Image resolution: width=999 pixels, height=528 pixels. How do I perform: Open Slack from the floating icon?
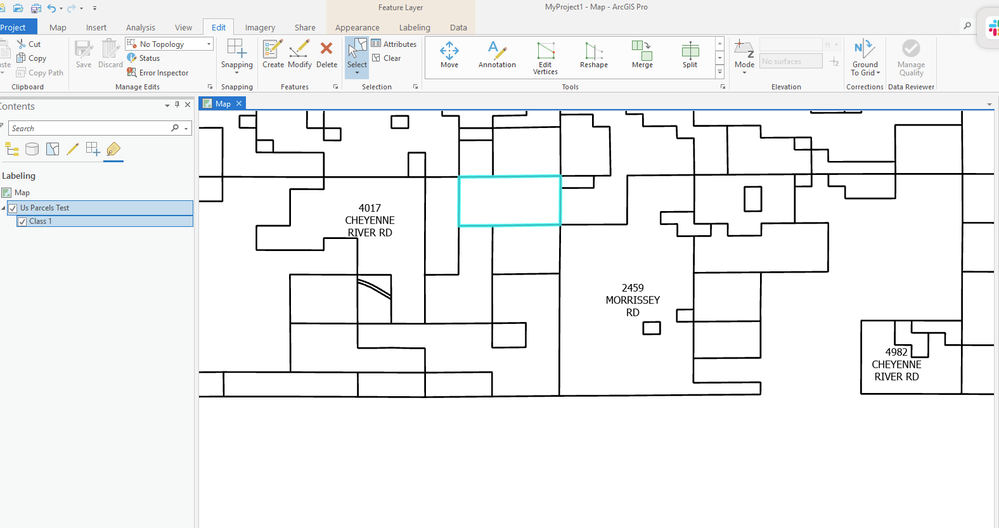click(x=992, y=27)
